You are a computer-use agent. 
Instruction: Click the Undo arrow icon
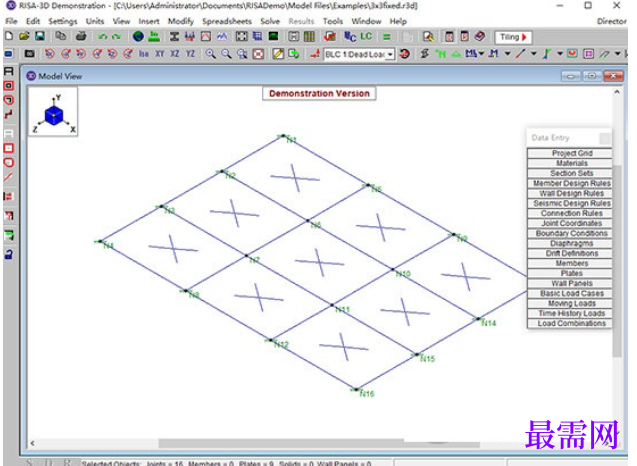(x=102, y=37)
